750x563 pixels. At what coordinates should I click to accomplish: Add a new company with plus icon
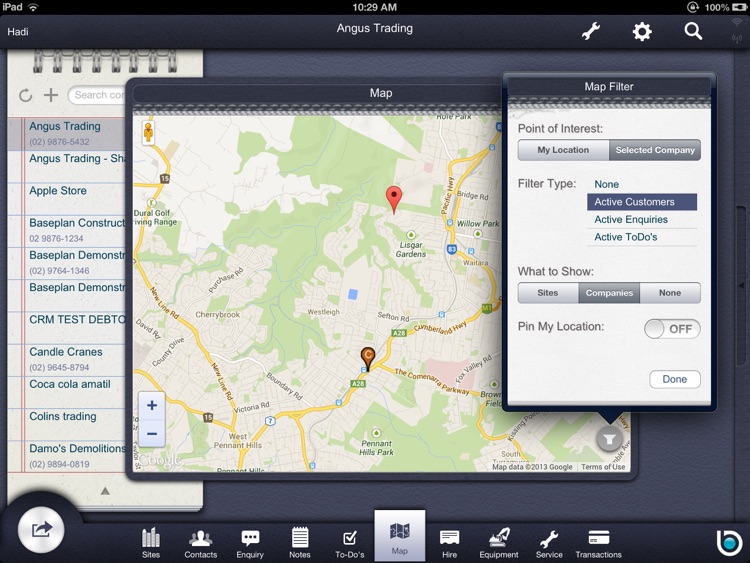click(x=51, y=95)
